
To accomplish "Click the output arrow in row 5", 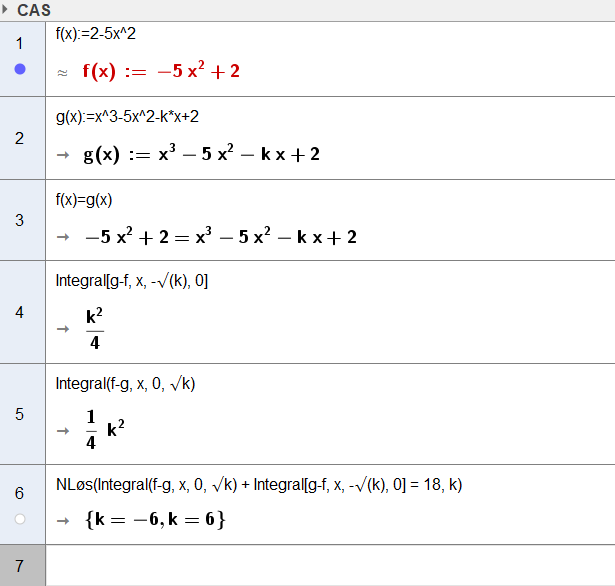I will coord(63,431).
